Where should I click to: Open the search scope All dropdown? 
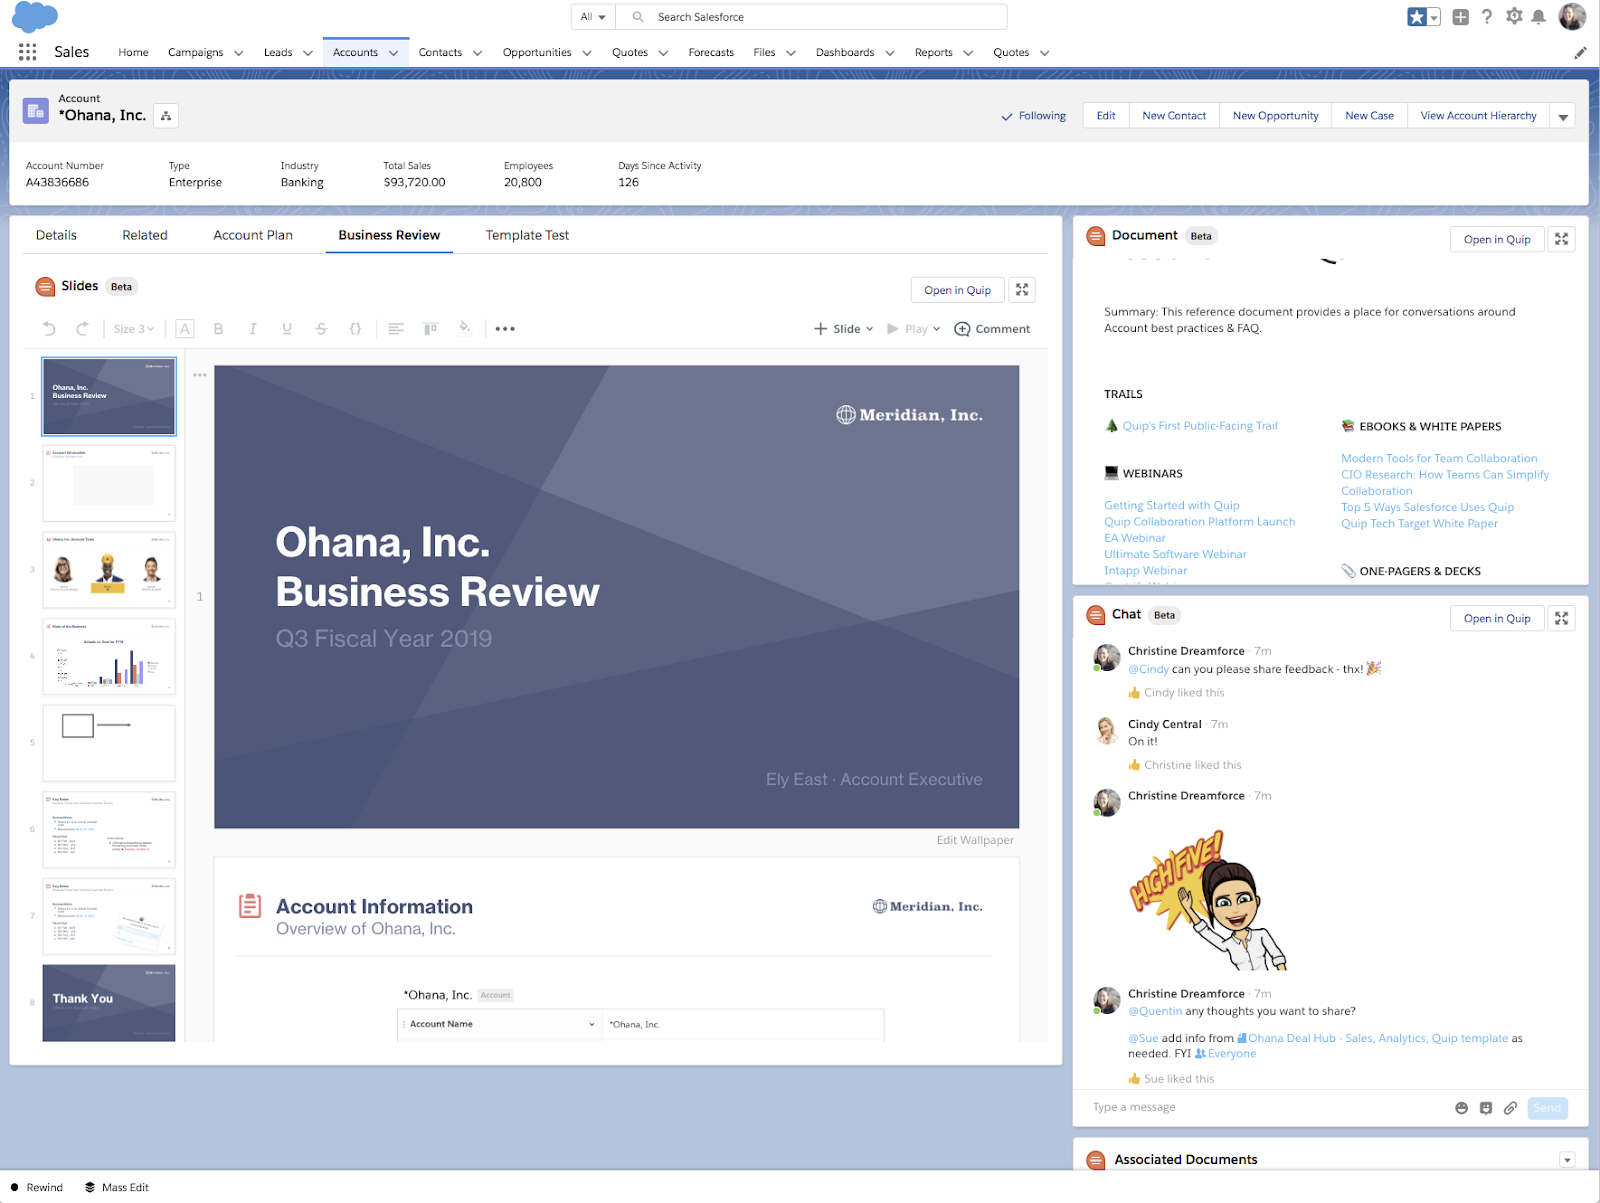click(x=593, y=17)
